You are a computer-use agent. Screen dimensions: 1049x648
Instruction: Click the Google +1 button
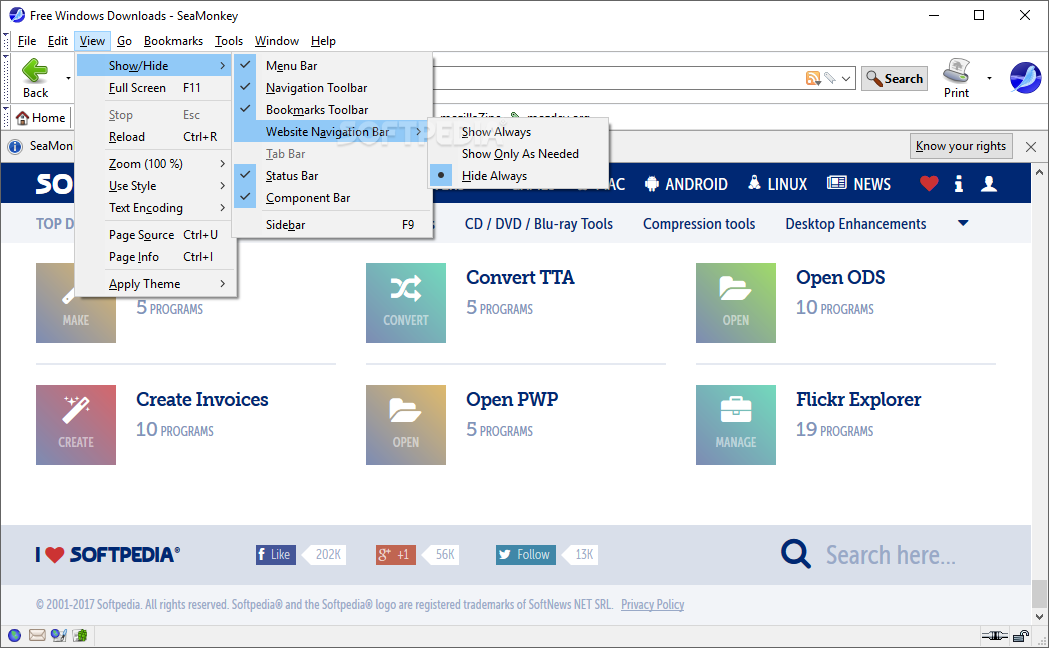(395, 554)
